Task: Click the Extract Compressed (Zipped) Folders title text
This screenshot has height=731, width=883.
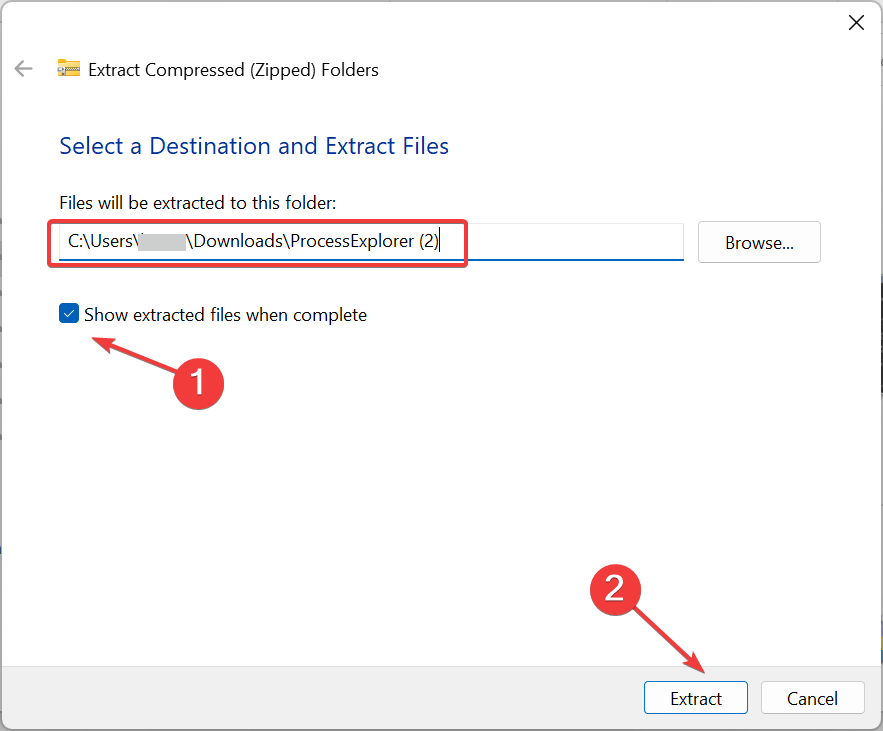Action: (x=233, y=70)
